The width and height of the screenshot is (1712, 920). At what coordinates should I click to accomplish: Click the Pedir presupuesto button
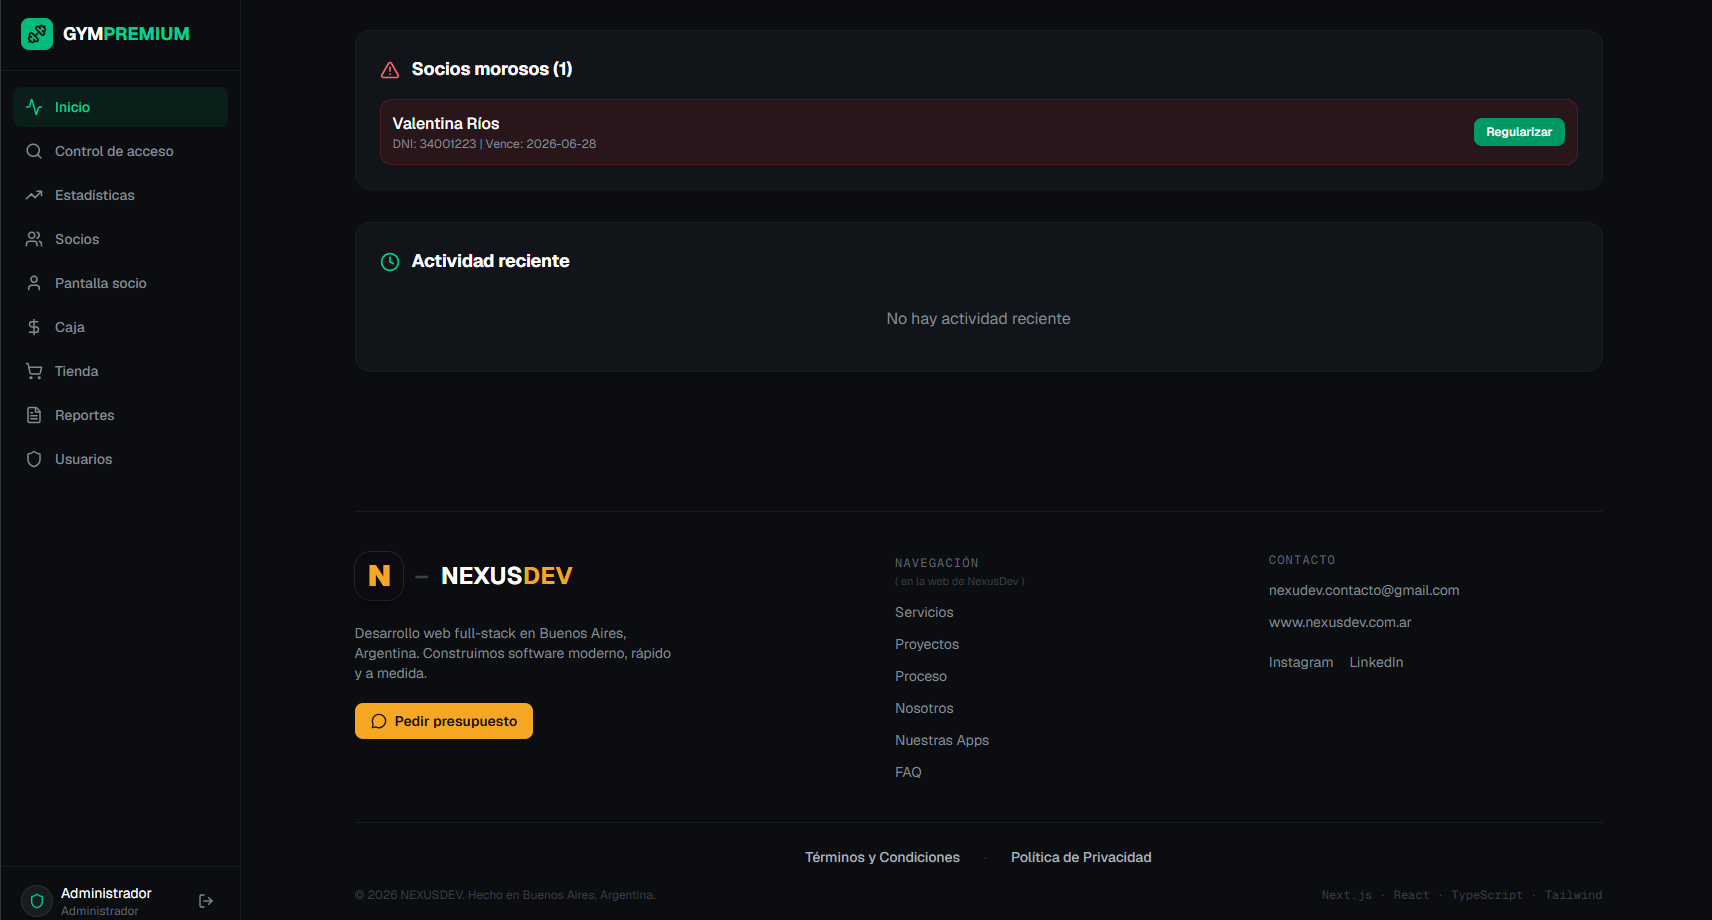point(444,721)
